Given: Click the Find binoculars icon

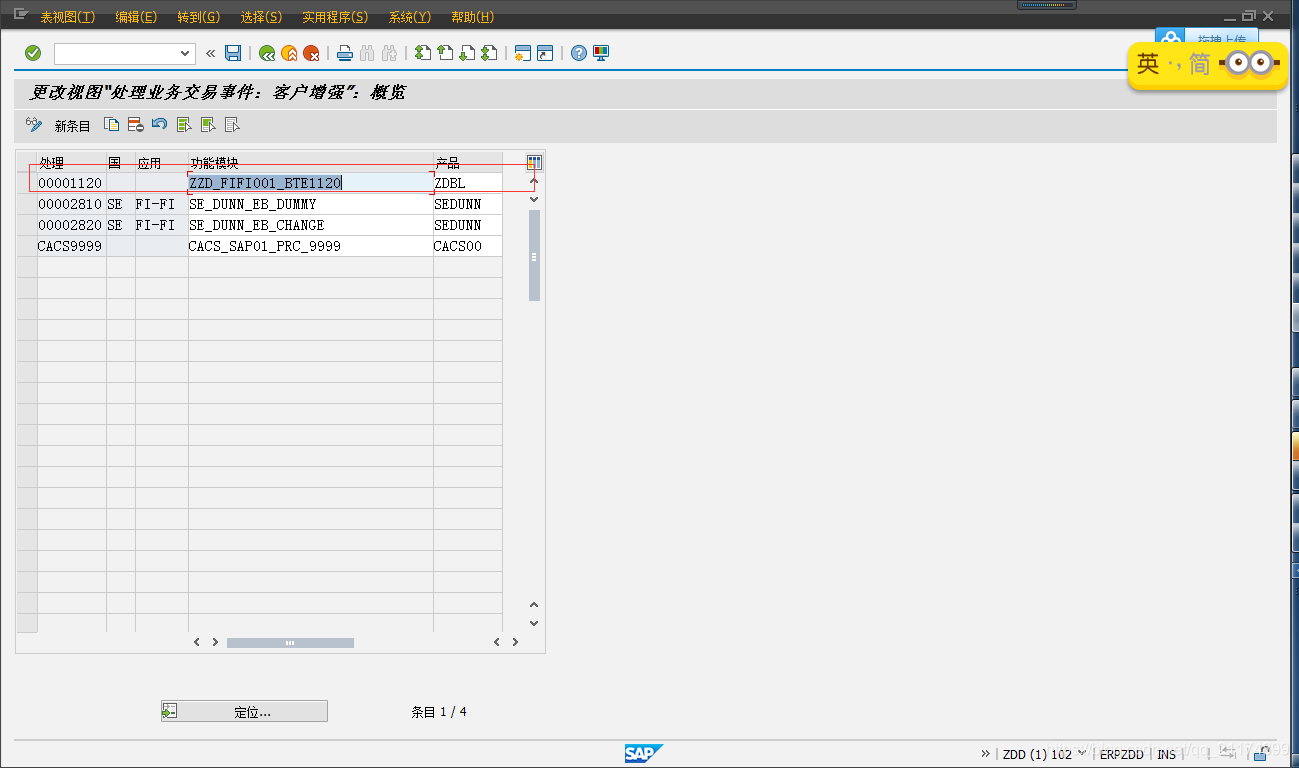Looking at the screenshot, I should [368, 53].
